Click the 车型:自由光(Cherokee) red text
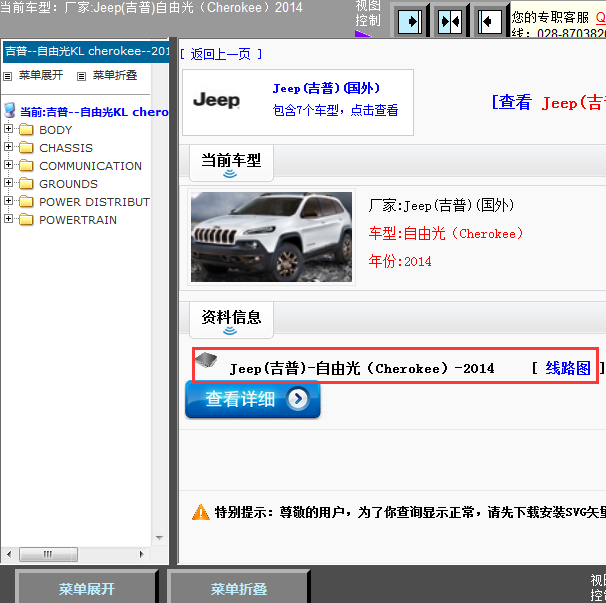 [x=446, y=233]
